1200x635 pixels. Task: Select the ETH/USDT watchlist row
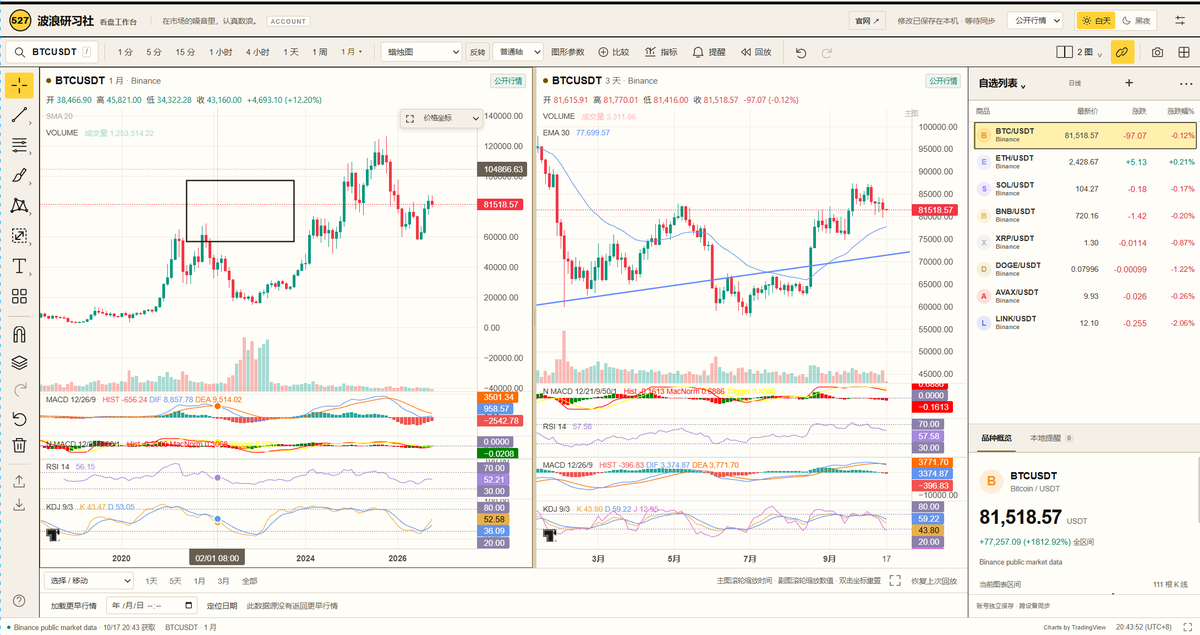pyautogui.click(x=1084, y=161)
